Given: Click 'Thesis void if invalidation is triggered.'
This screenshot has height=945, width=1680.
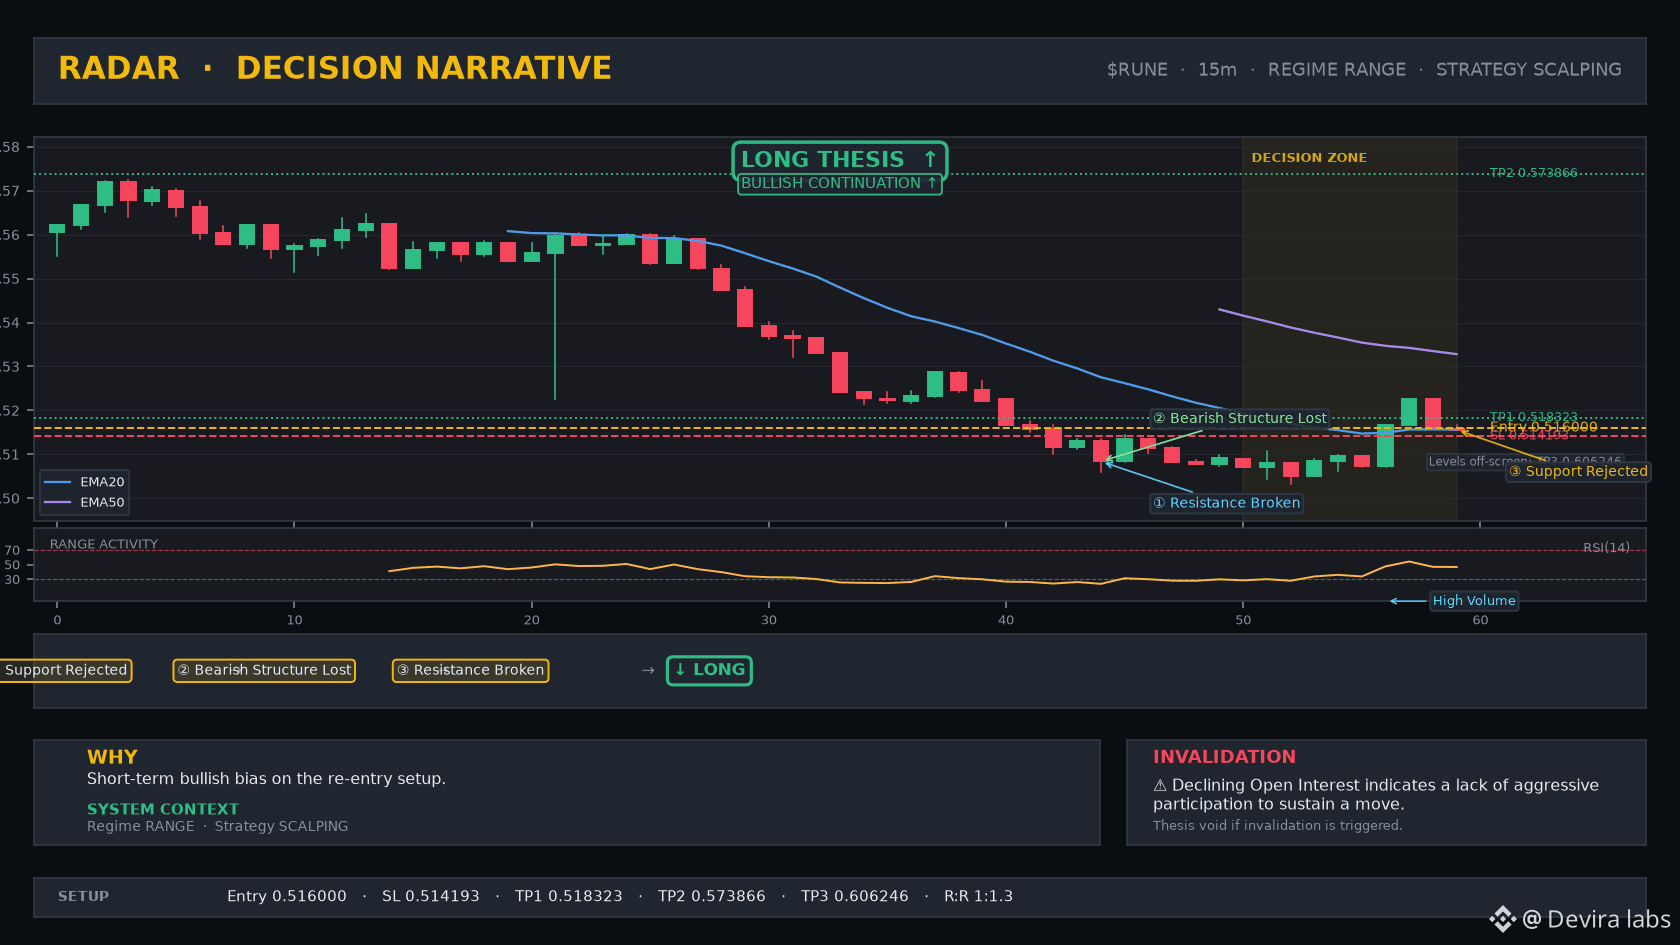Looking at the screenshot, I should pyautogui.click(x=1277, y=825).
